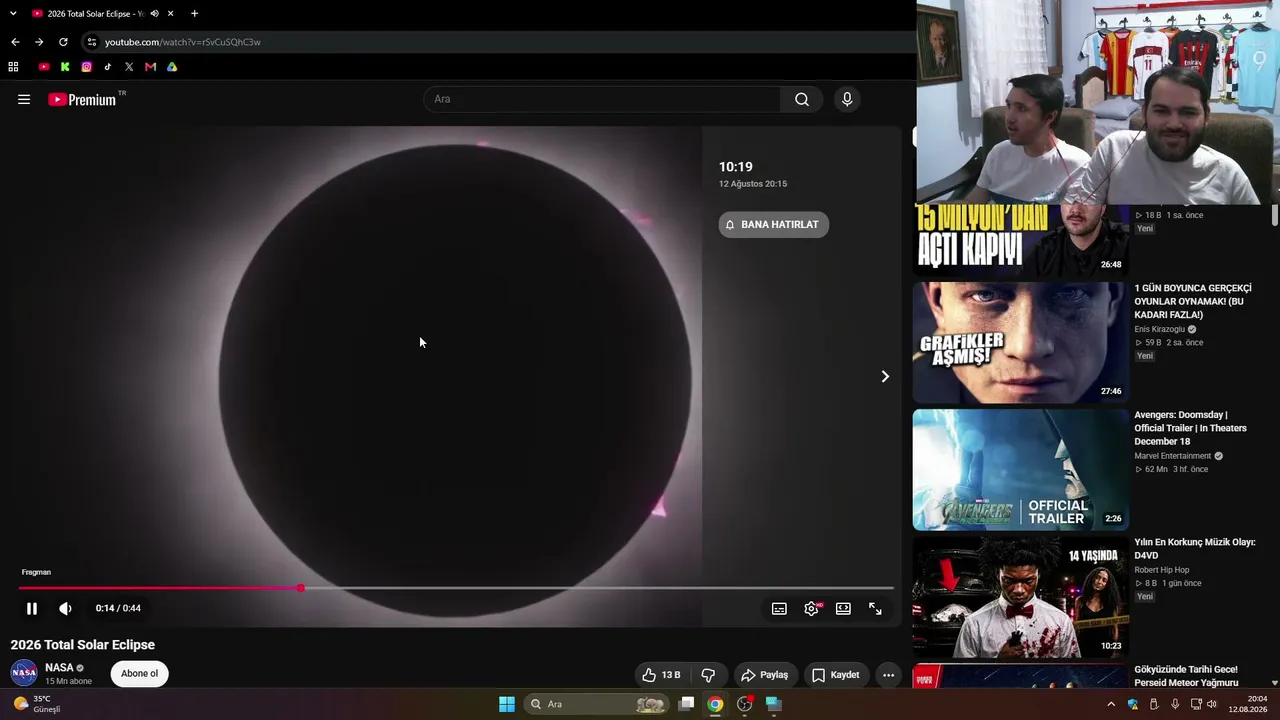Open 'Gökyüzünde Tarihi Gece' video title
Image resolution: width=1280 pixels, height=720 pixels.
(1186, 676)
